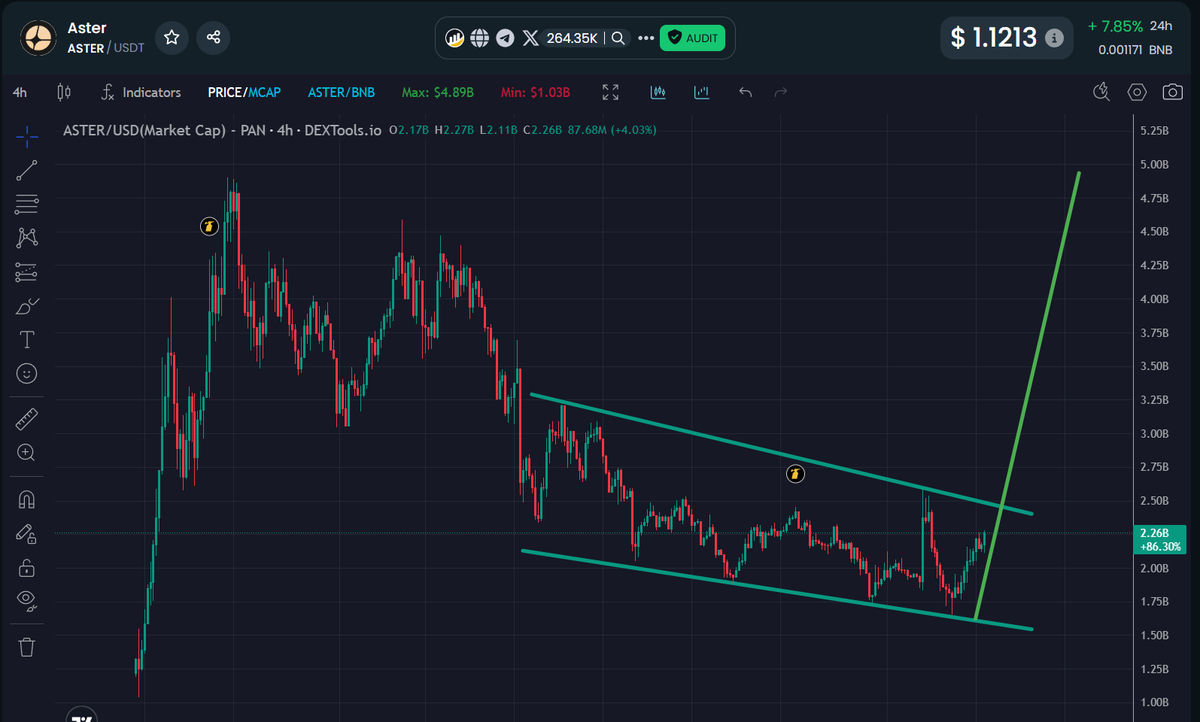
Task: Lock all drawings using the padlock icon
Action: (x=26, y=567)
